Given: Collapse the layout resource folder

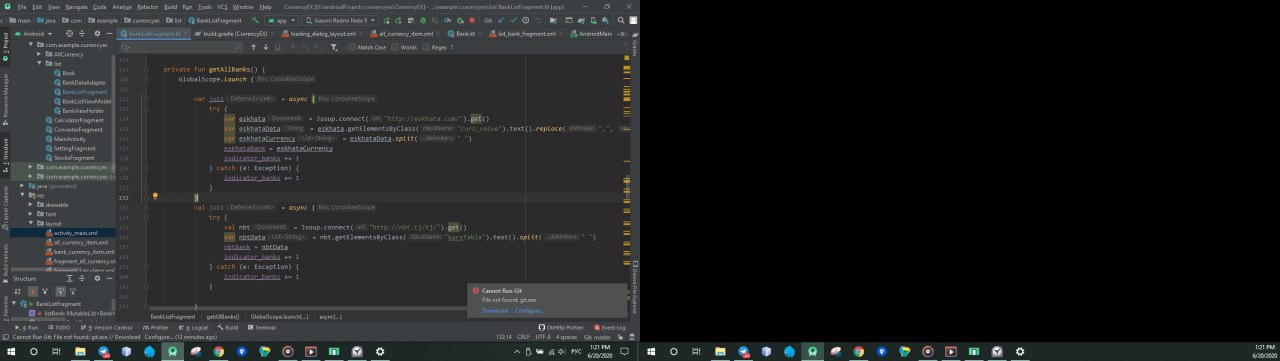Looking at the screenshot, I should tap(31, 224).
